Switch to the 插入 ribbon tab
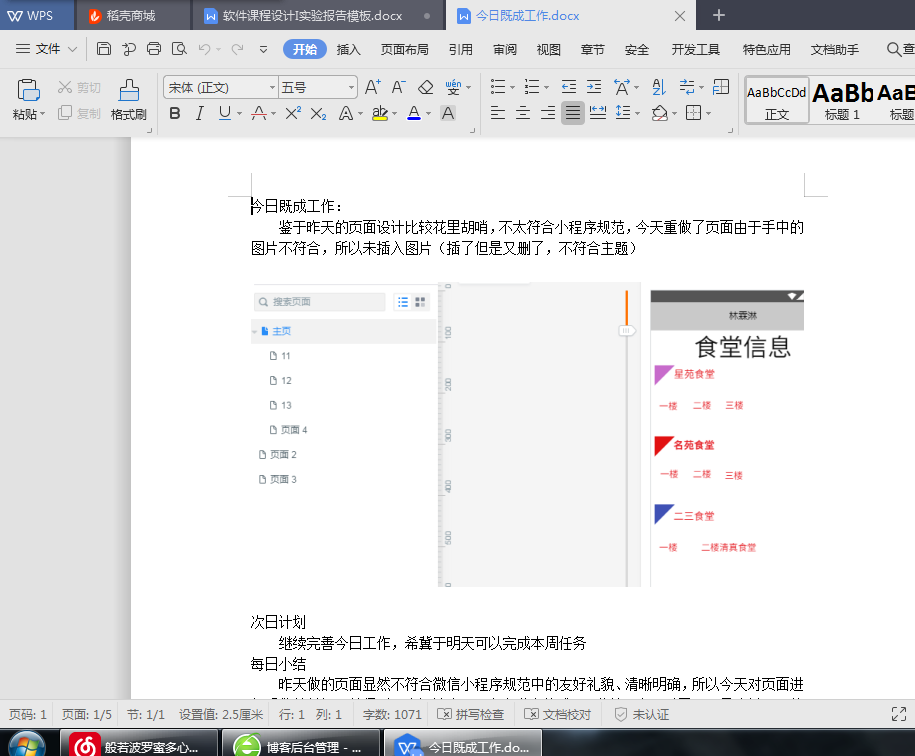915x756 pixels. tap(349, 50)
